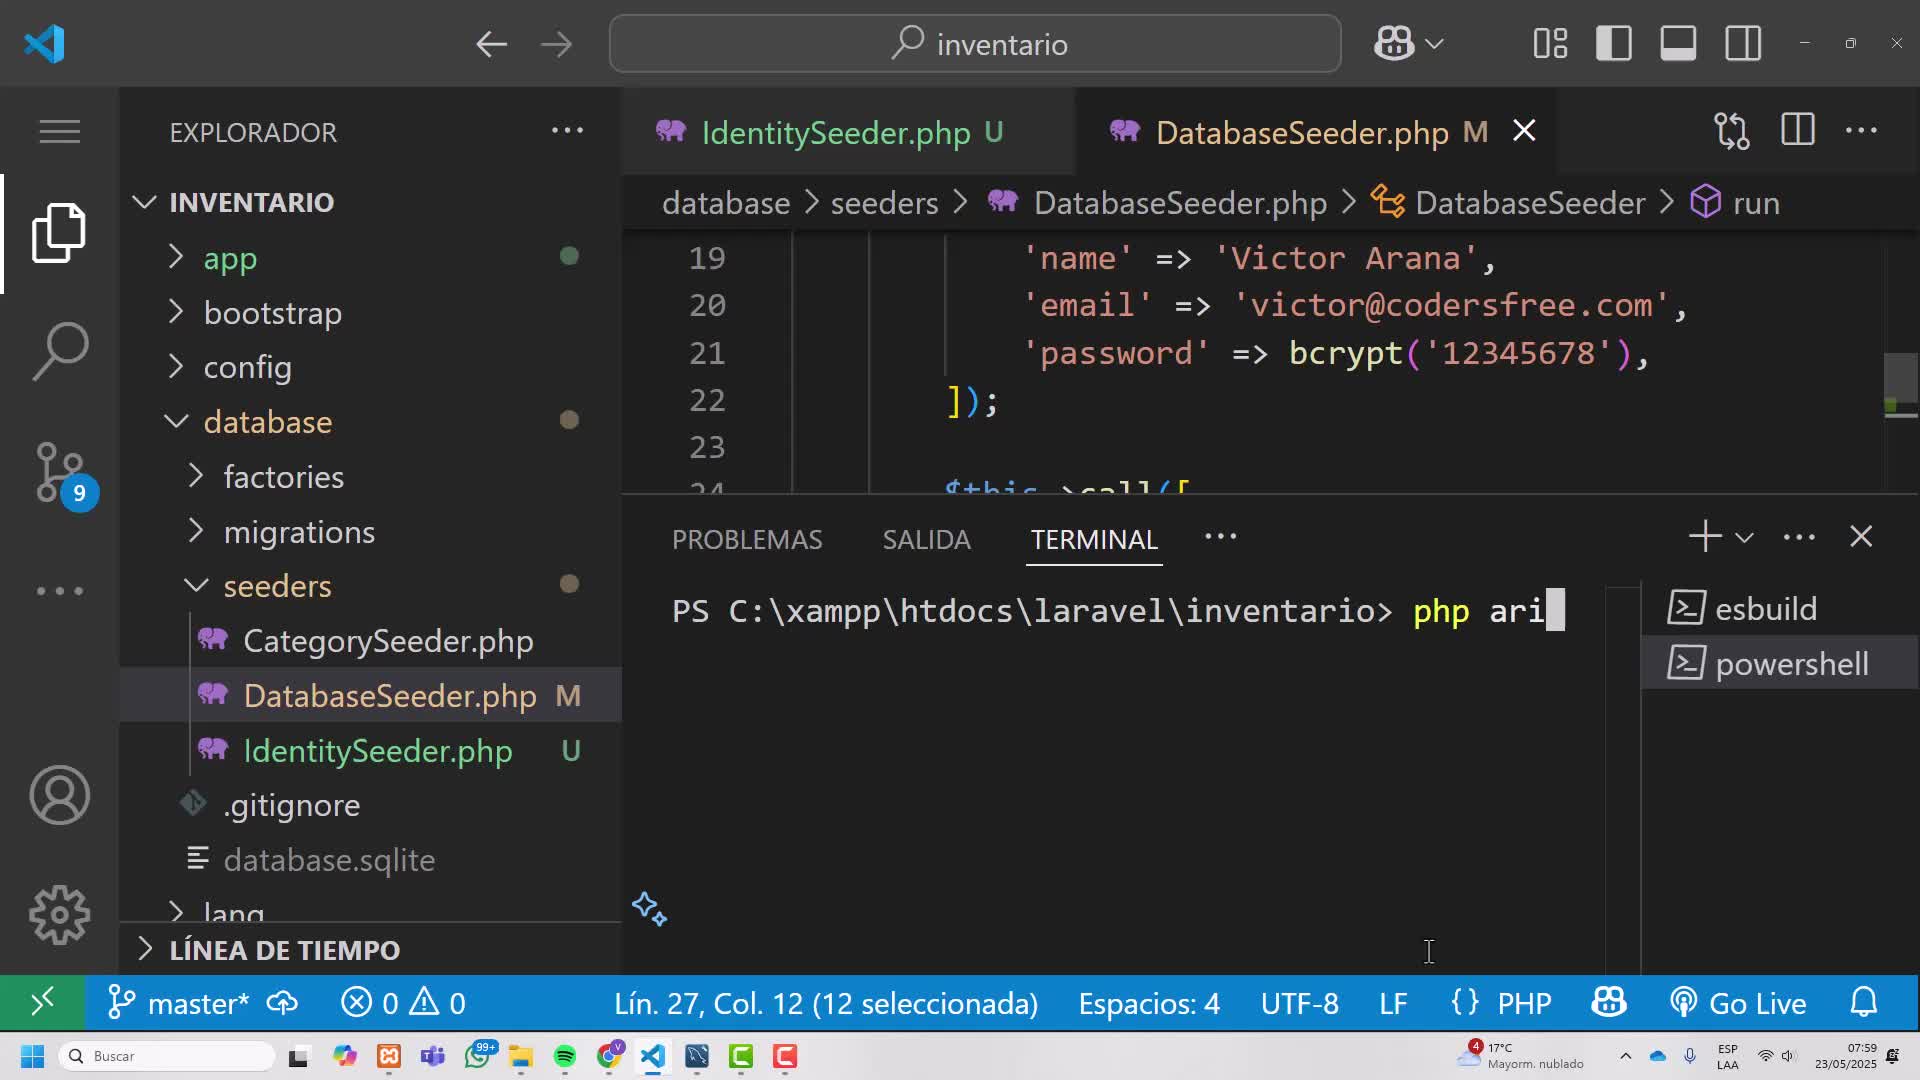Go to line via Lín. 27, Col. 12
Viewport: 1920px width, 1080px height.
826,1003
